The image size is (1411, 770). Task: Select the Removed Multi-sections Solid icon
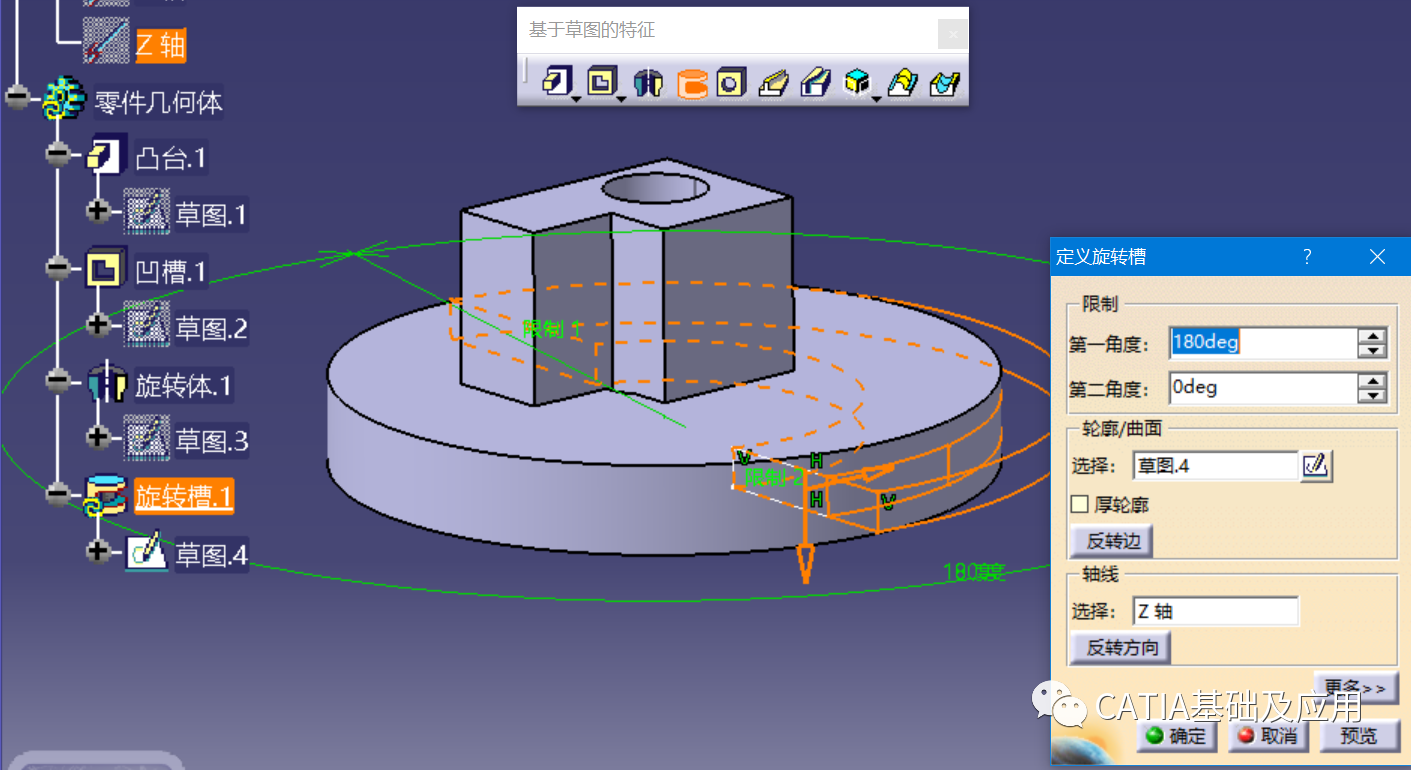[945, 82]
